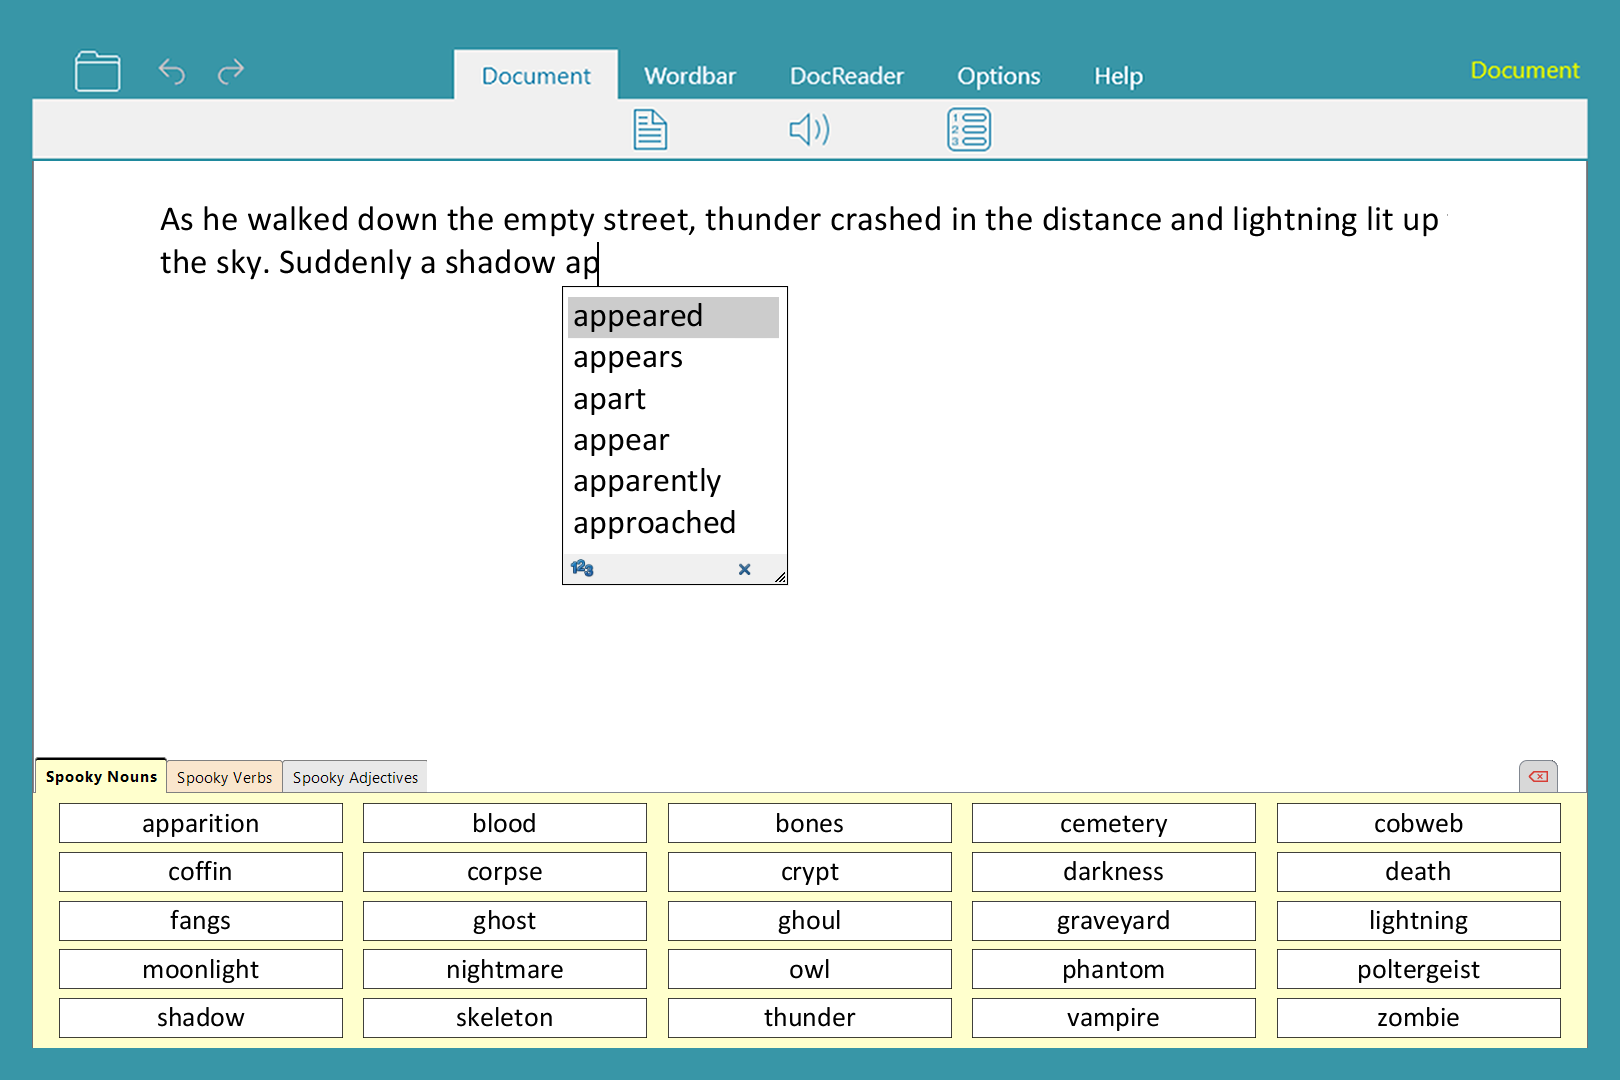The height and width of the screenshot is (1080, 1620).
Task: Switch to the Wordbar tab
Action: point(690,76)
